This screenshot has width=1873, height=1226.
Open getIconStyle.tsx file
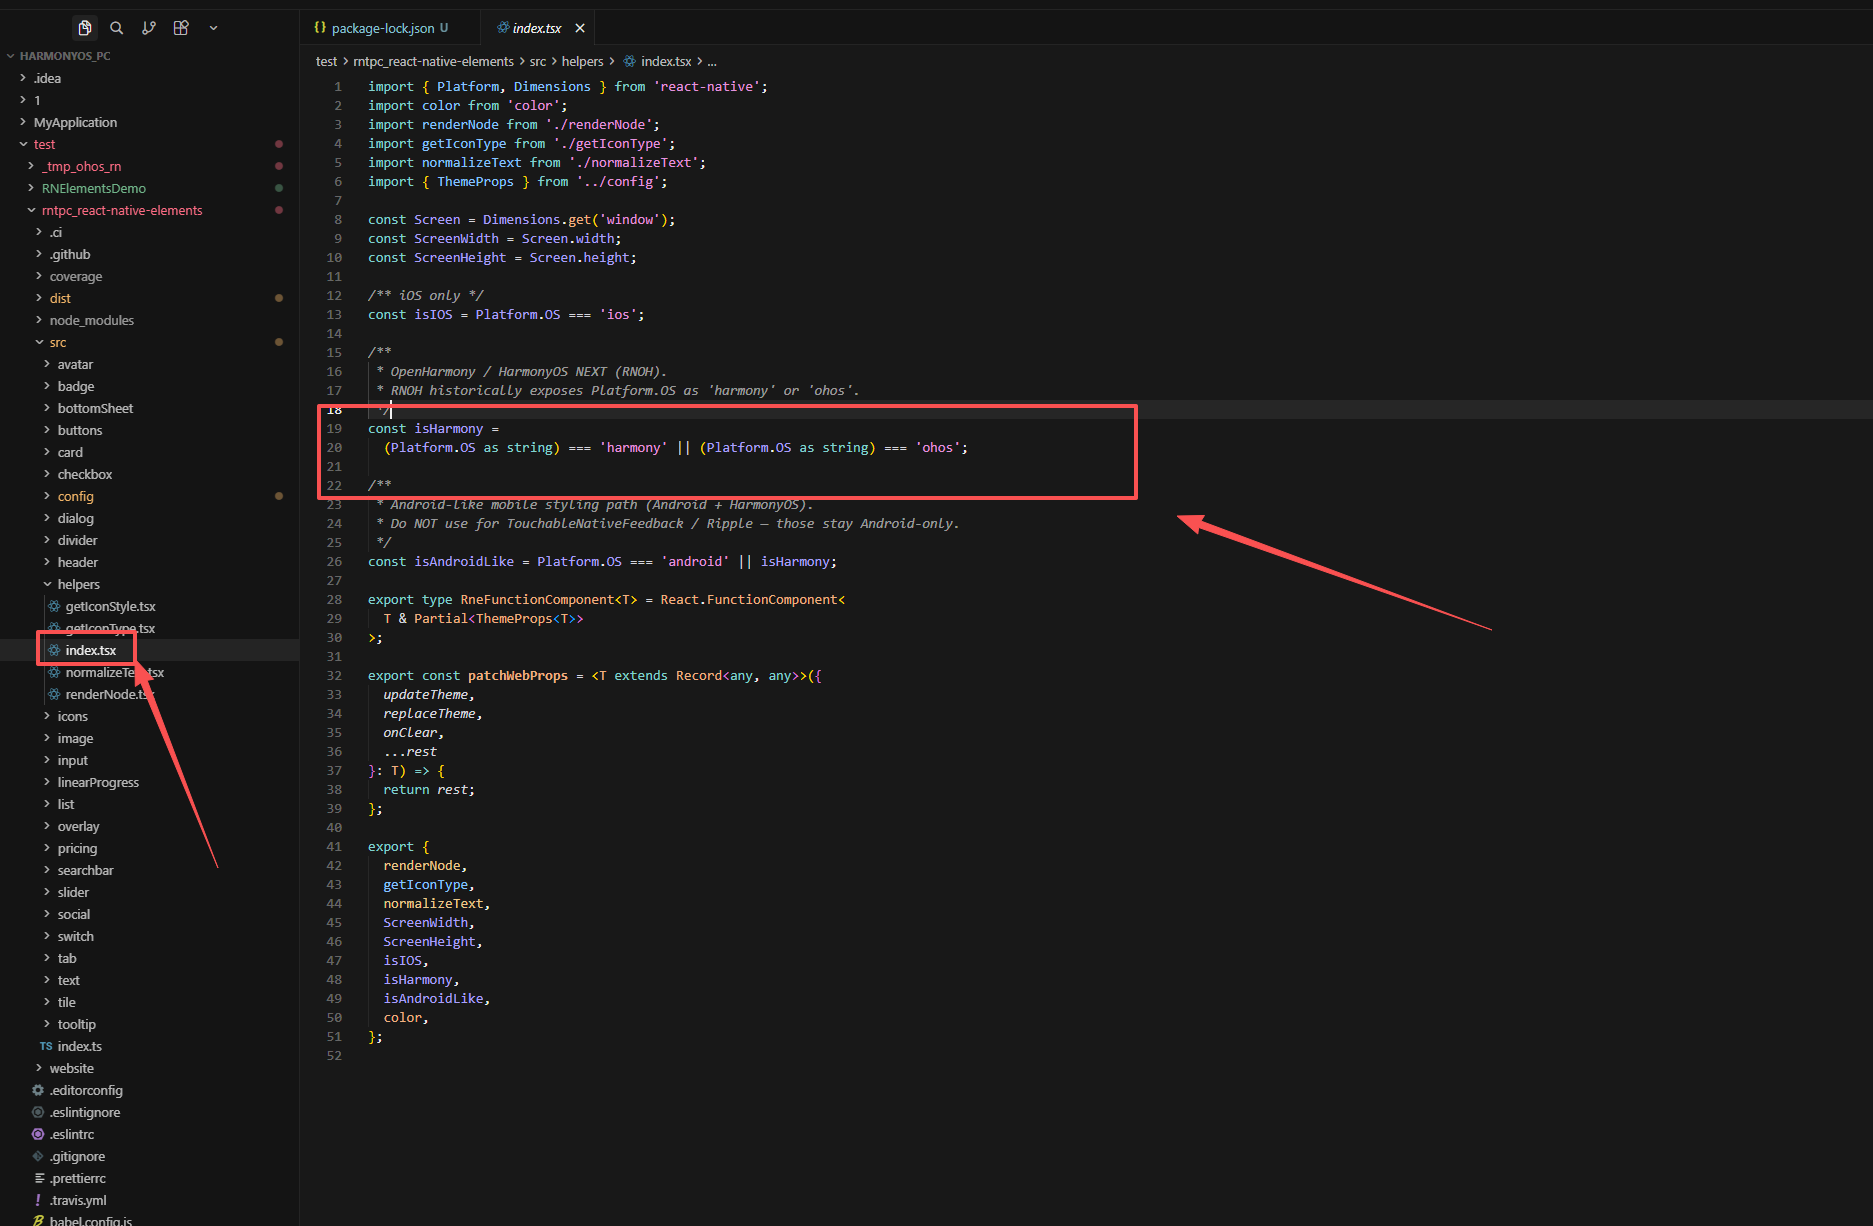[x=110, y=606]
